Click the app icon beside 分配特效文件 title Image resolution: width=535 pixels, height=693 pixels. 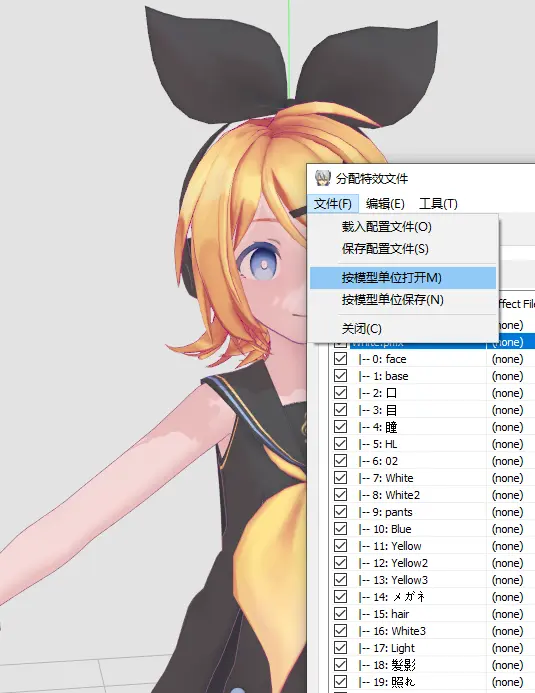click(323, 178)
